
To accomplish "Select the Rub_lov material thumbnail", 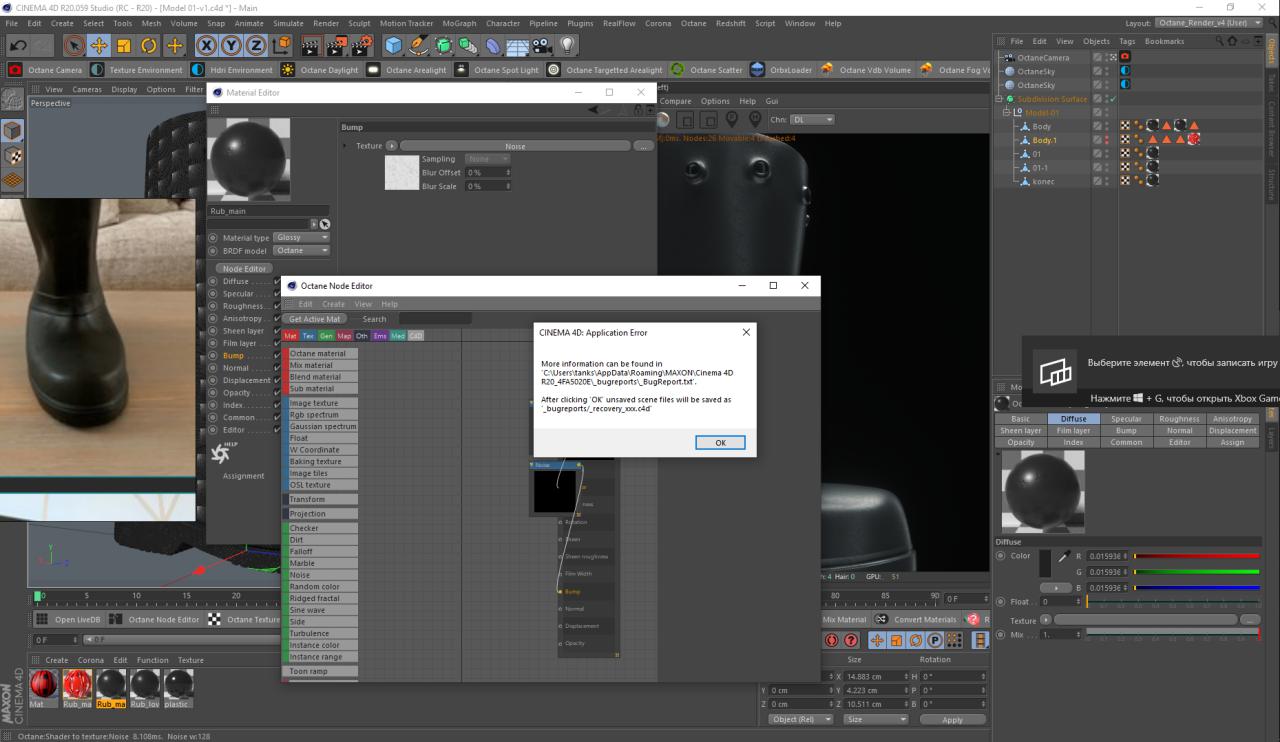I will click(x=144, y=688).
